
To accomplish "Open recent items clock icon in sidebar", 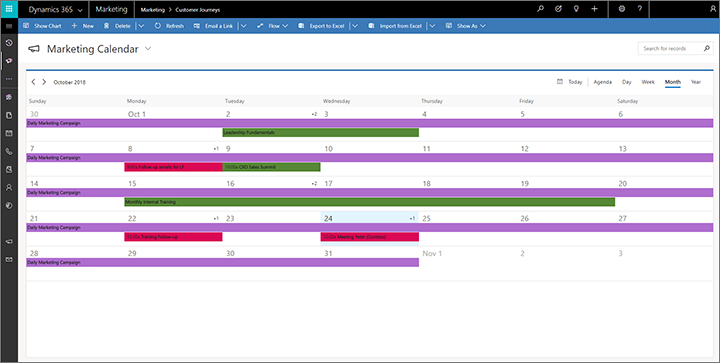I will click(x=9, y=43).
